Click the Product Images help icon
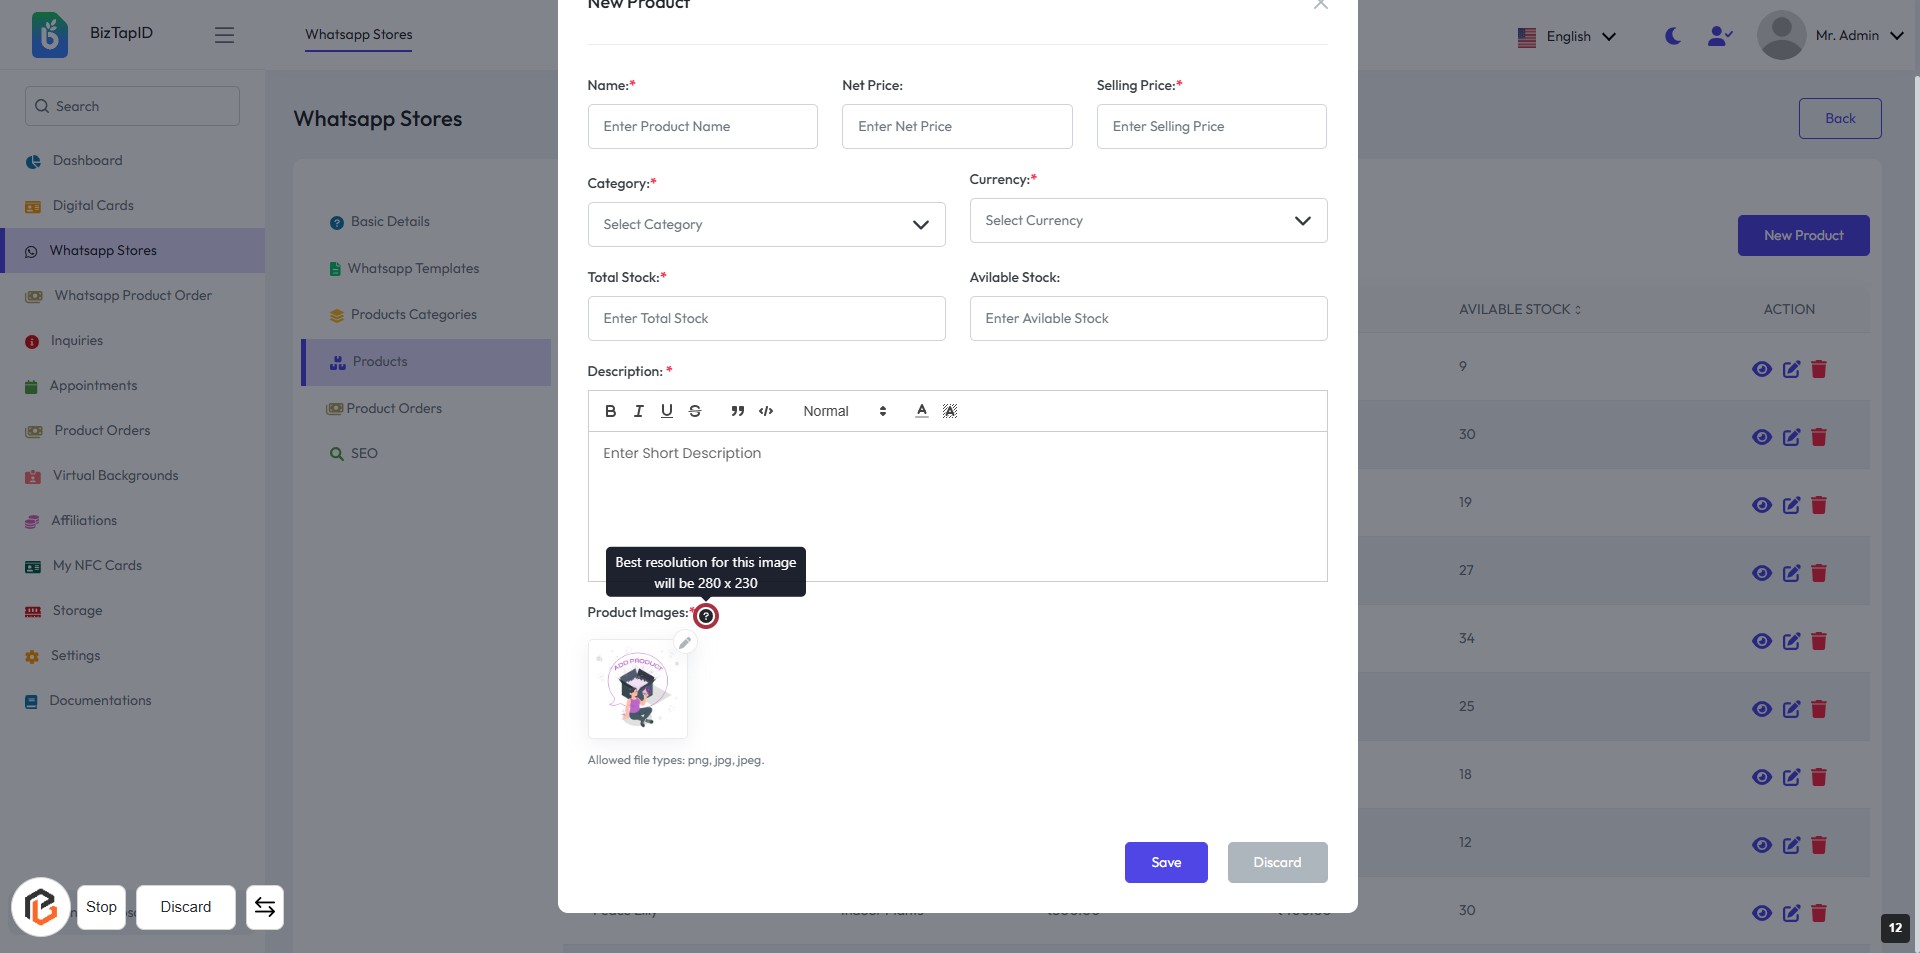The image size is (1920, 953). click(x=706, y=616)
